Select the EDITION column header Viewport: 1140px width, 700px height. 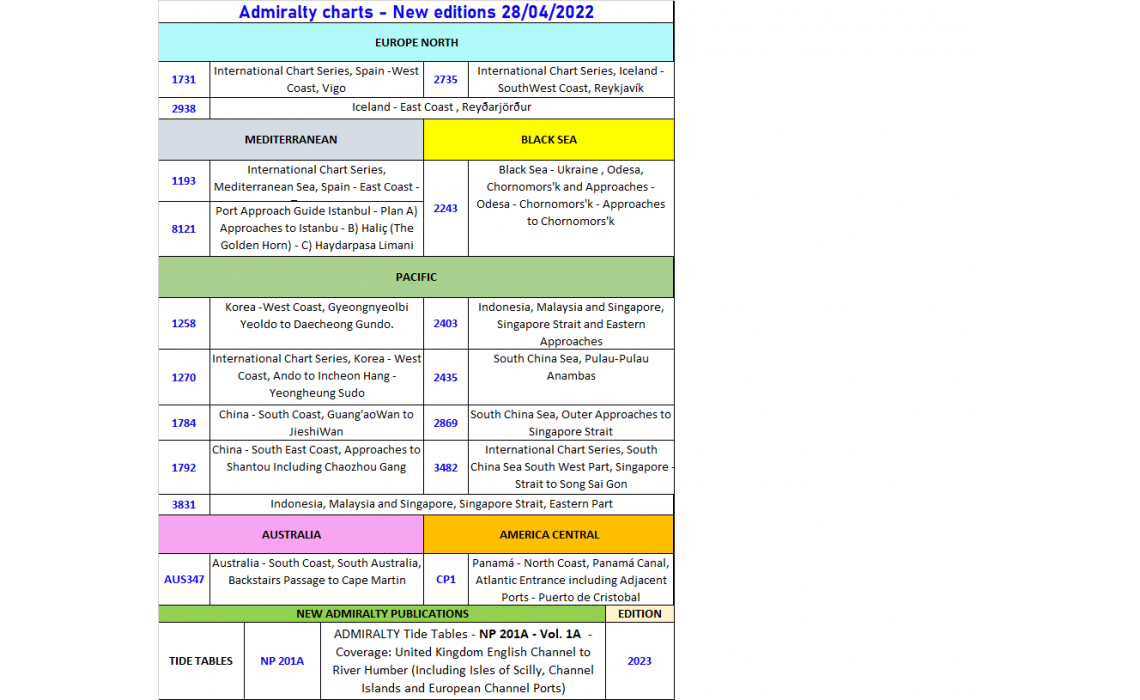[x=640, y=613]
